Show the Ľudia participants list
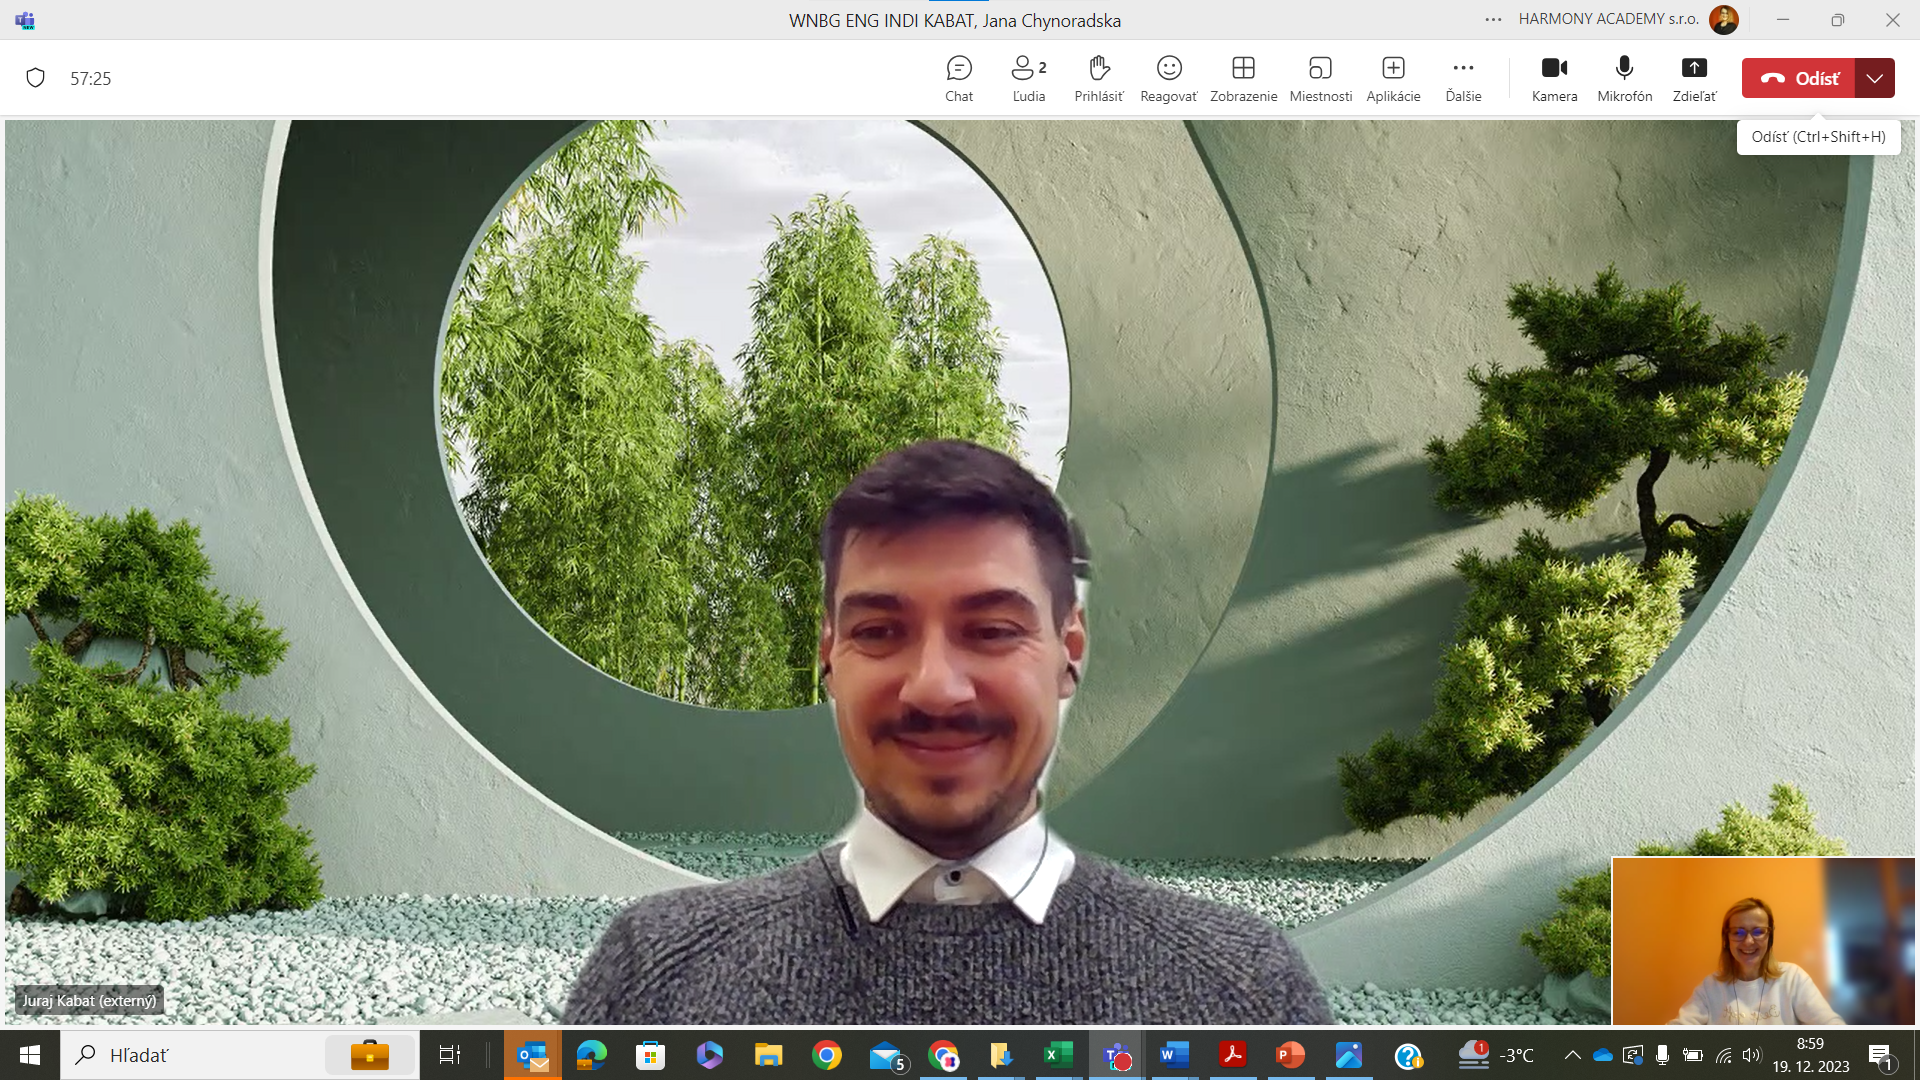 (x=1028, y=78)
